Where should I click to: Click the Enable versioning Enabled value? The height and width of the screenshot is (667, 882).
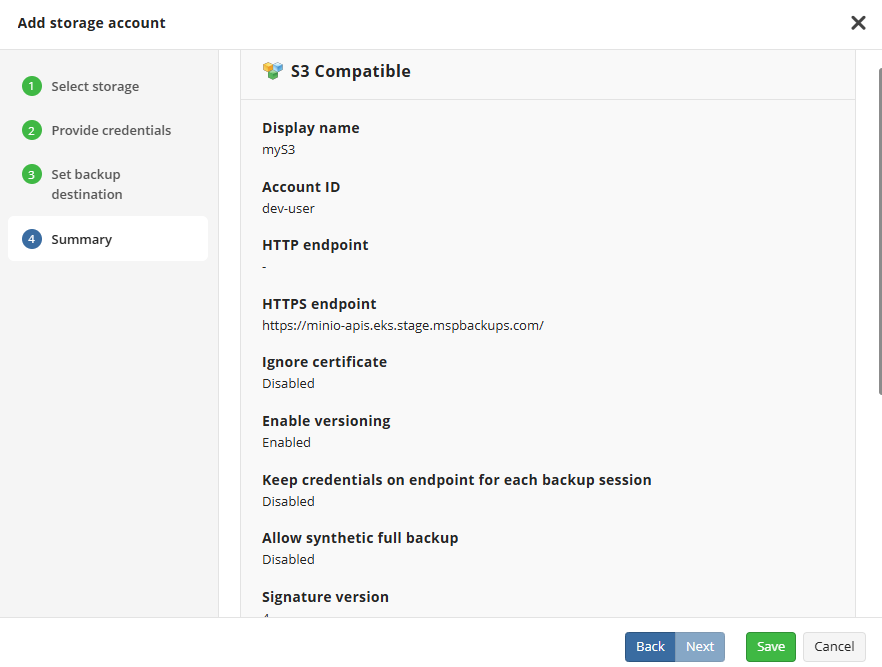(286, 442)
